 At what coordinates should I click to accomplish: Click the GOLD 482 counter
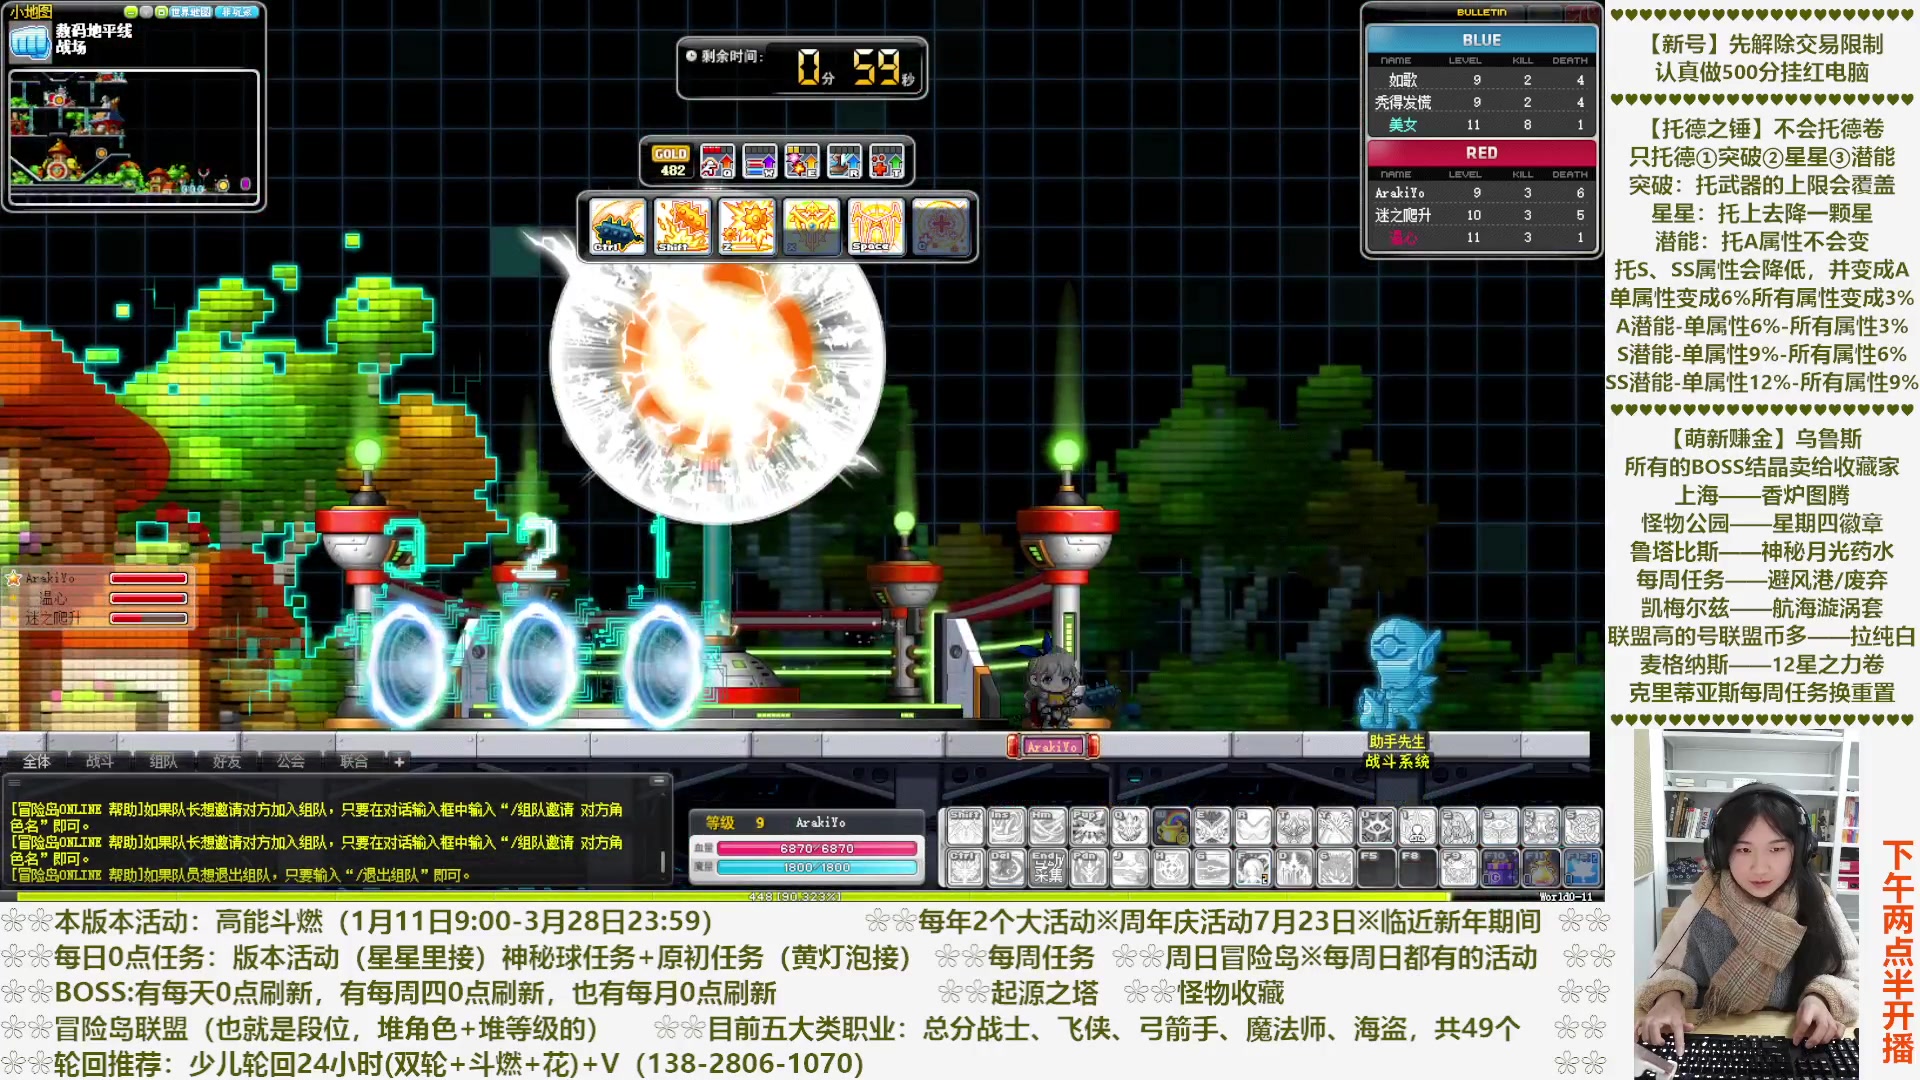pyautogui.click(x=671, y=162)
